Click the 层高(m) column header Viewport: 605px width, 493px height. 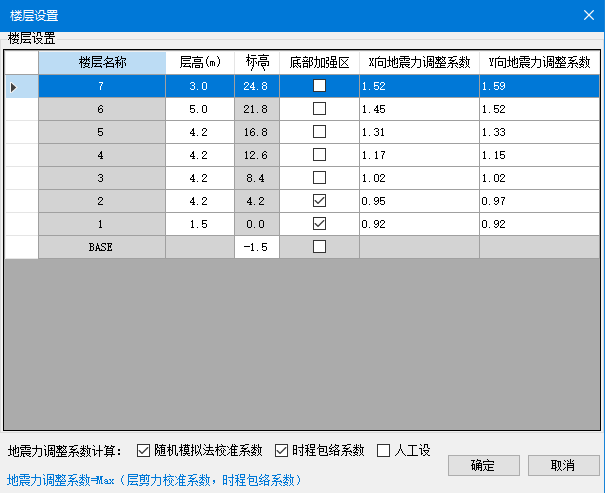(199, 62)
